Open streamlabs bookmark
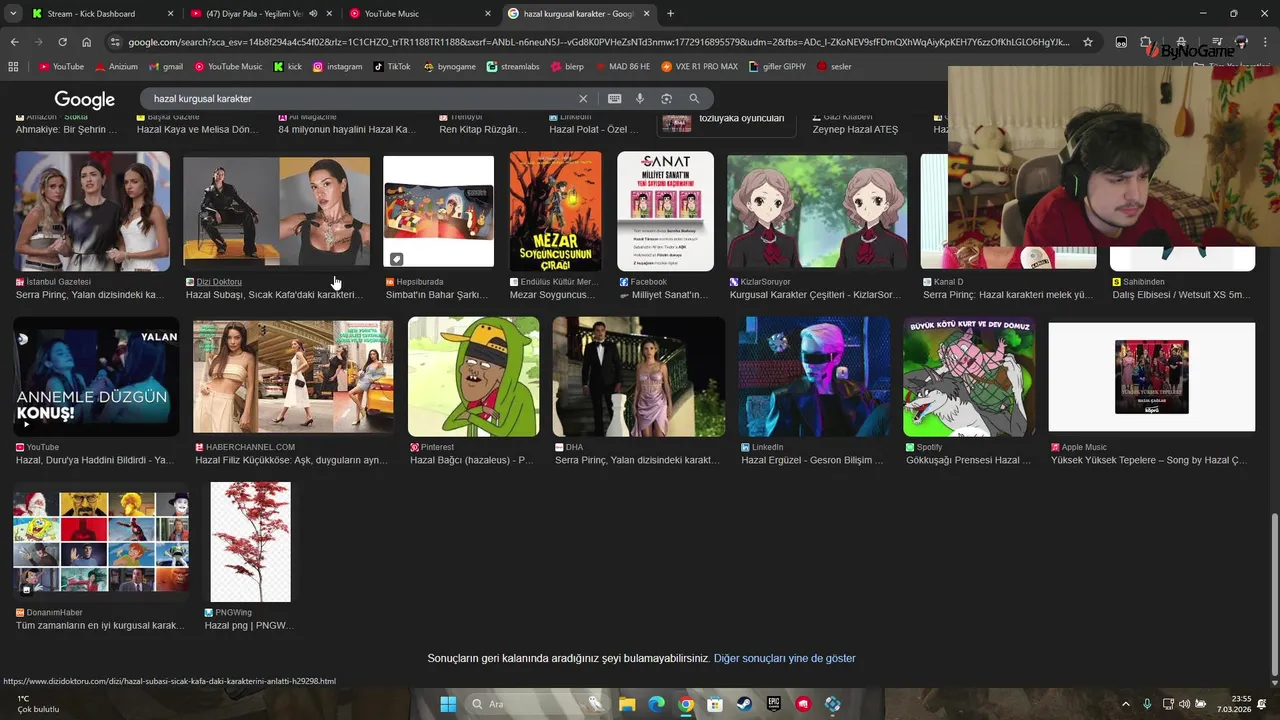This screenshot has width=1280, height=720. [513, 66]
